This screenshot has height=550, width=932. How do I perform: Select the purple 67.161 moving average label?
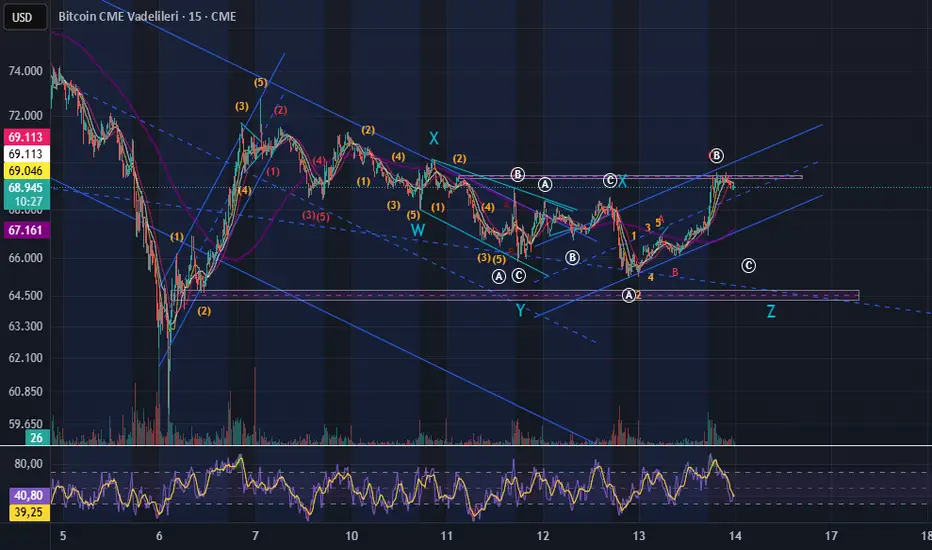[25, 230]
